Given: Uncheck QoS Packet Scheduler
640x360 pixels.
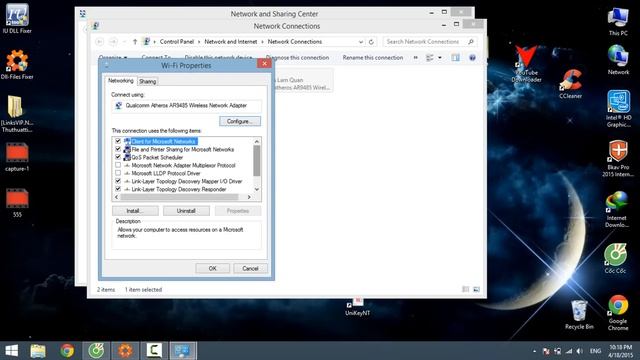Looking at the screenshot, I should pyautogui.click(x=118, y=157).
